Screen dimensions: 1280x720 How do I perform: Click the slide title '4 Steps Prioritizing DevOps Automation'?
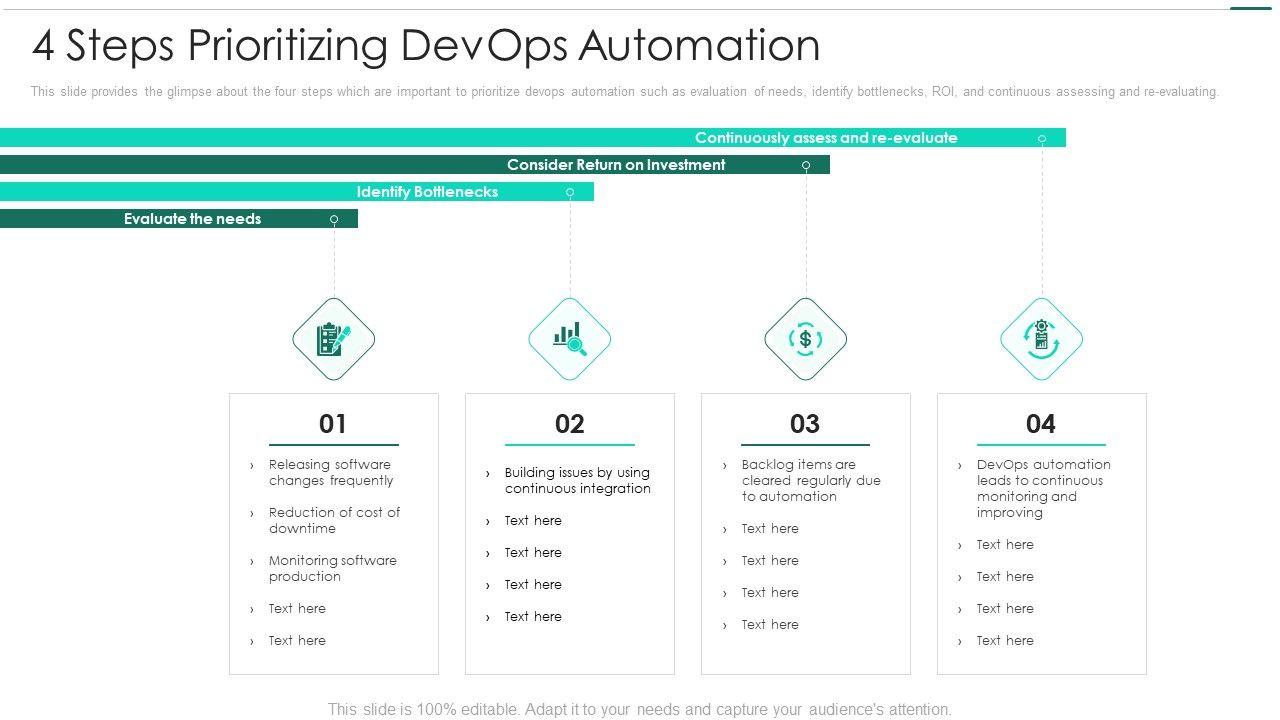coord(426,46)
